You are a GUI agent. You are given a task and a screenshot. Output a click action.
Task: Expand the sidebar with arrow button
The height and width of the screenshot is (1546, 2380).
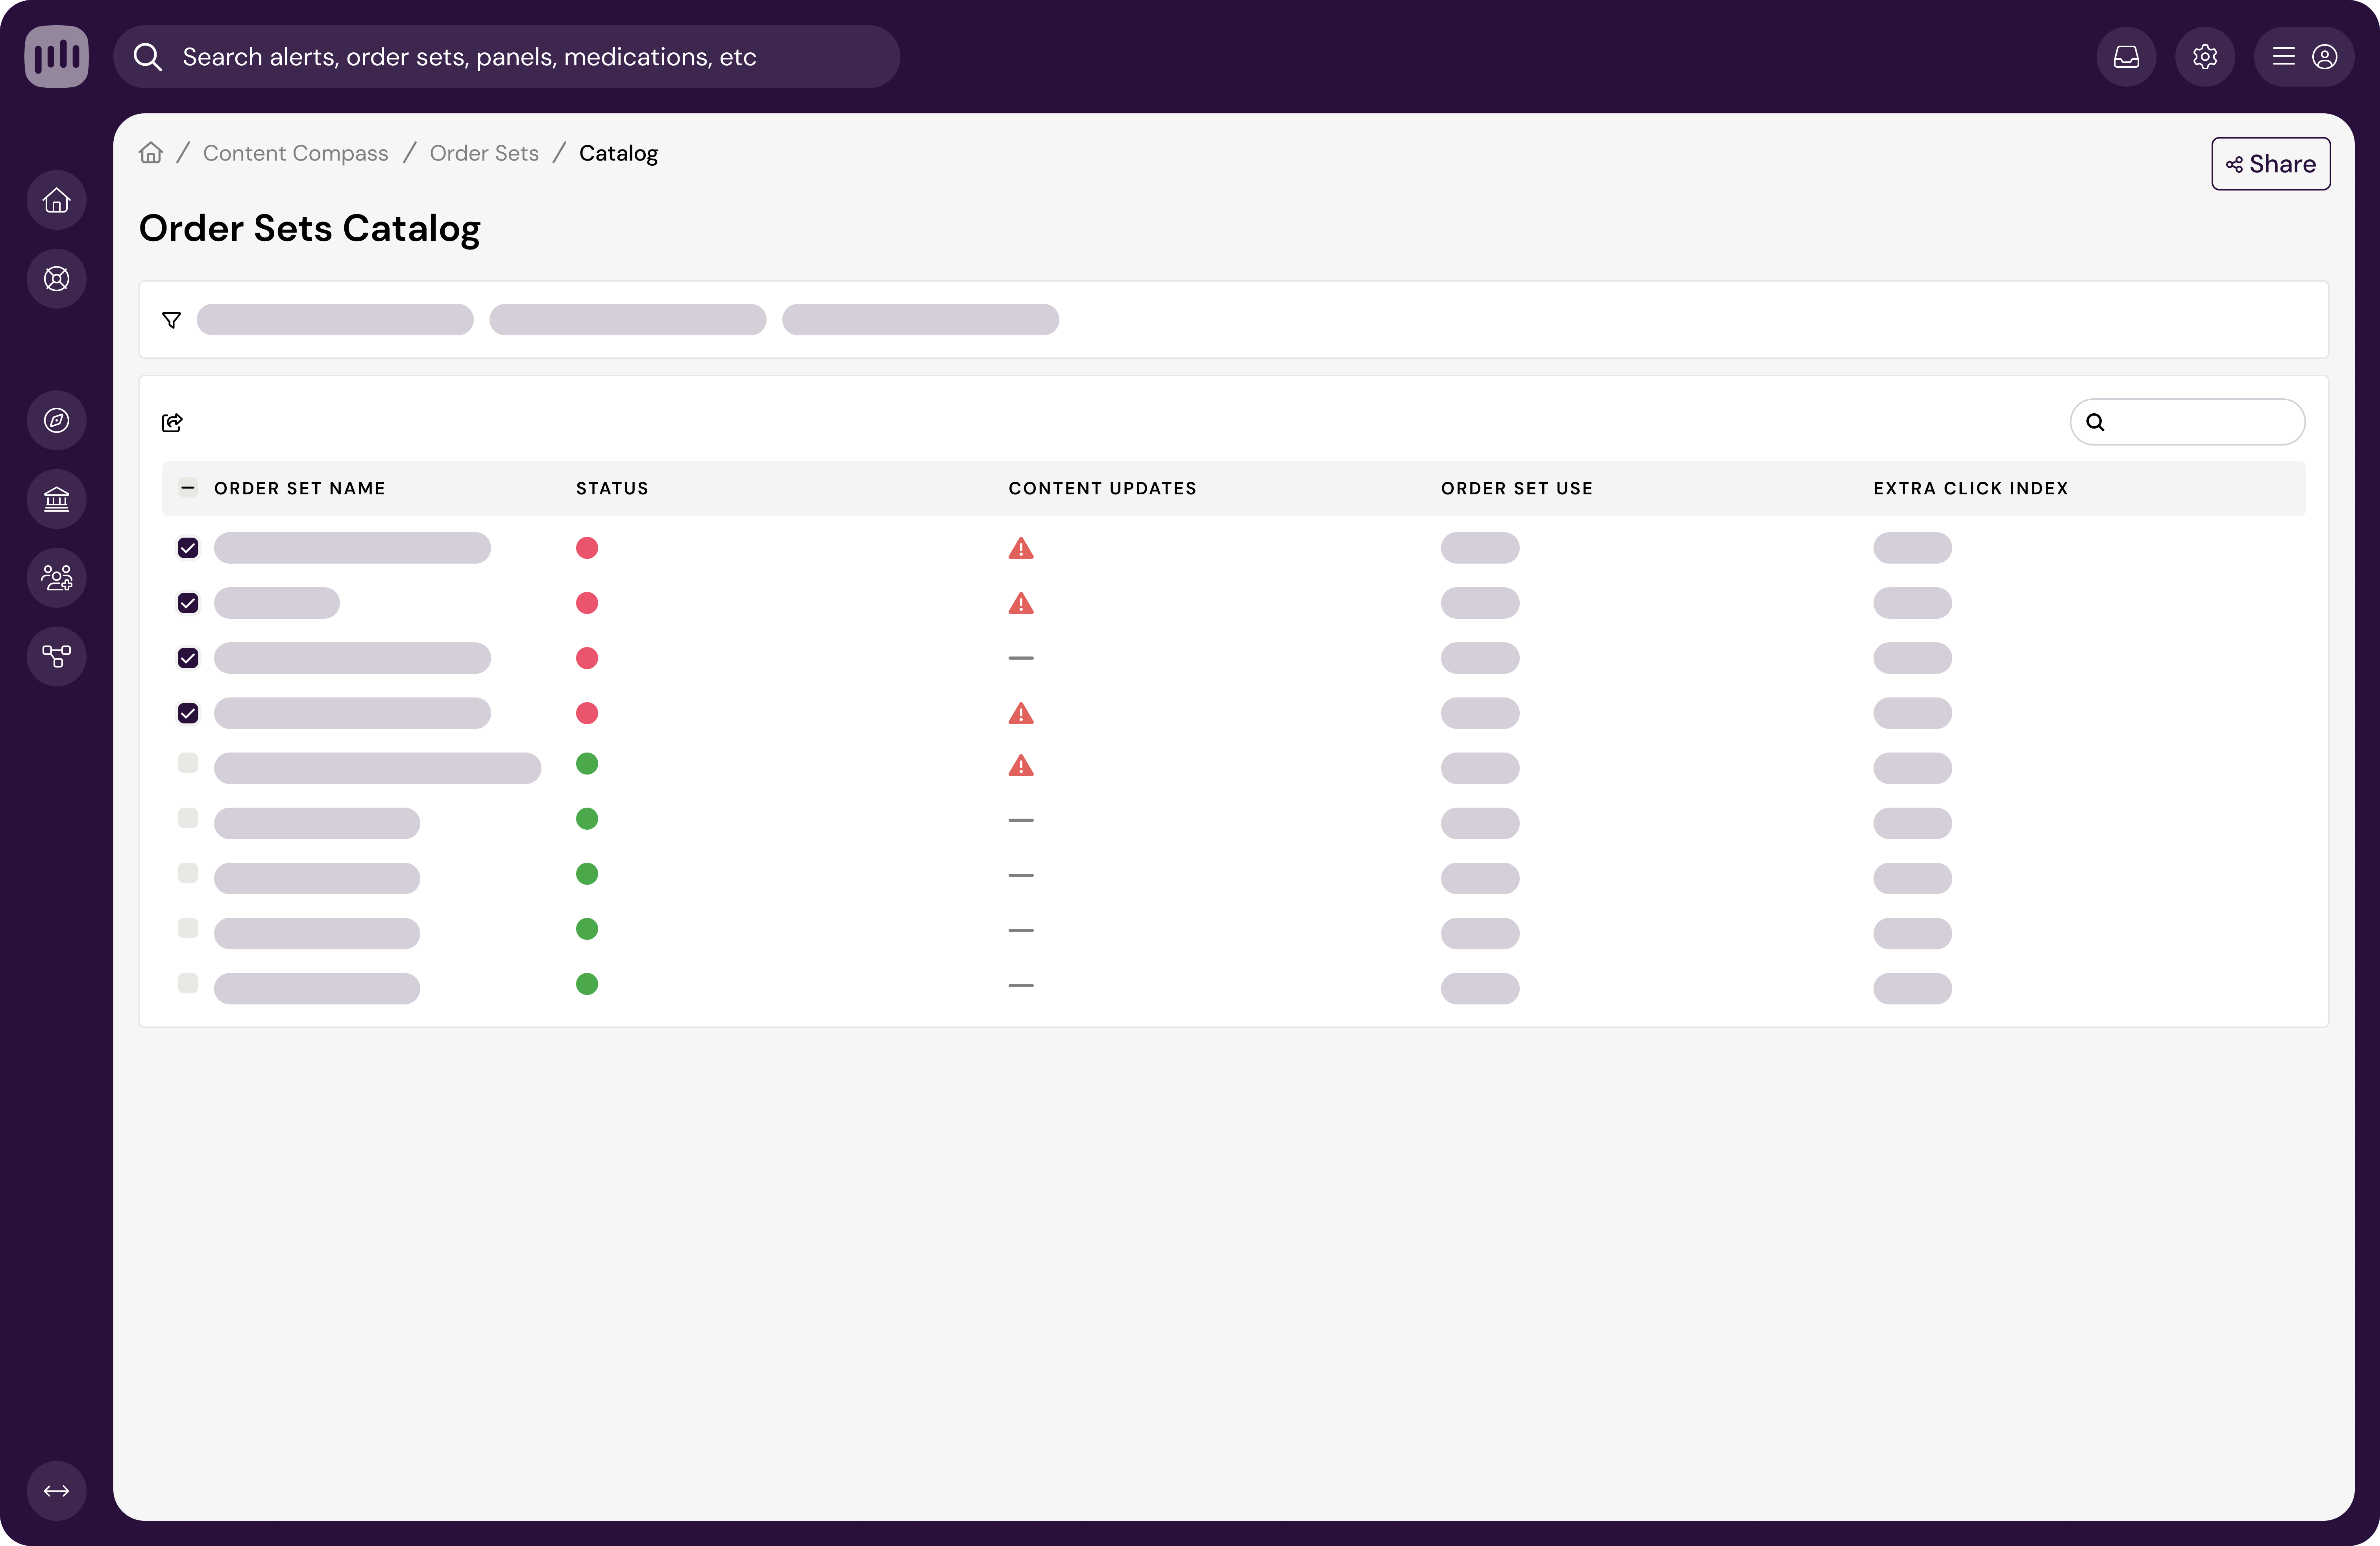(57, 1490)
